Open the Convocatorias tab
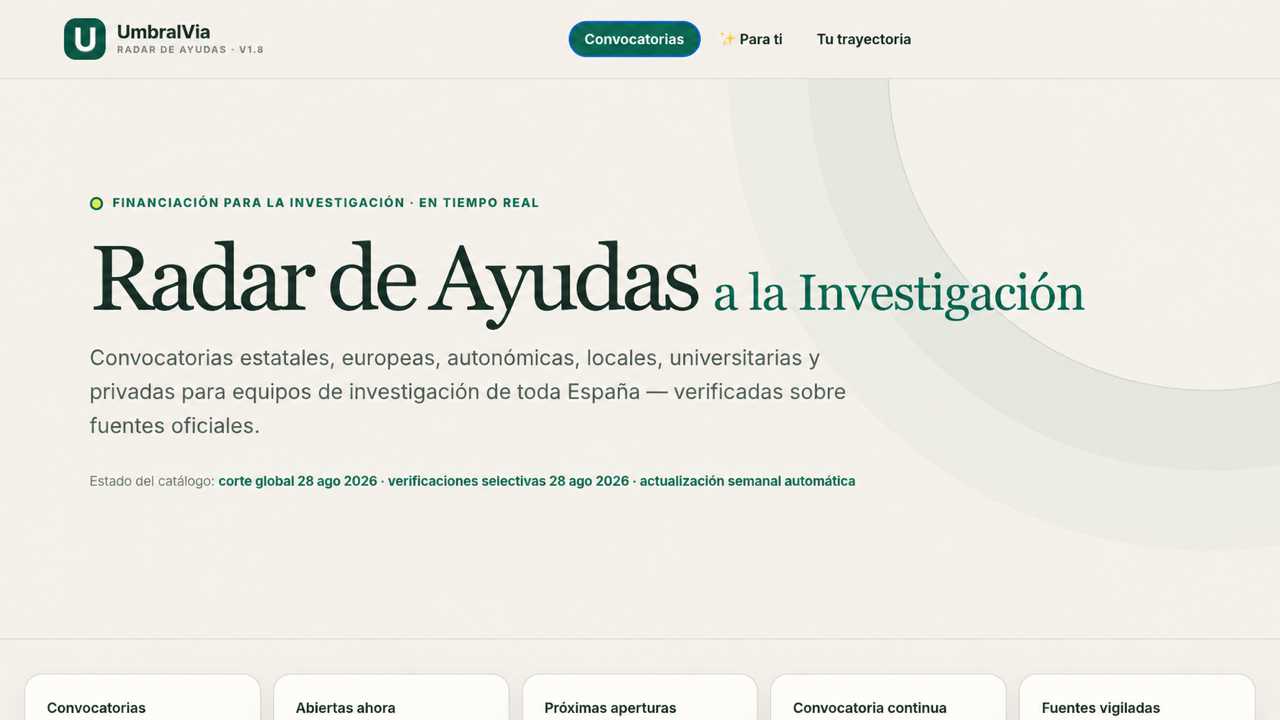The height and width of the screenshot is (720, 1280). (634, 39)
